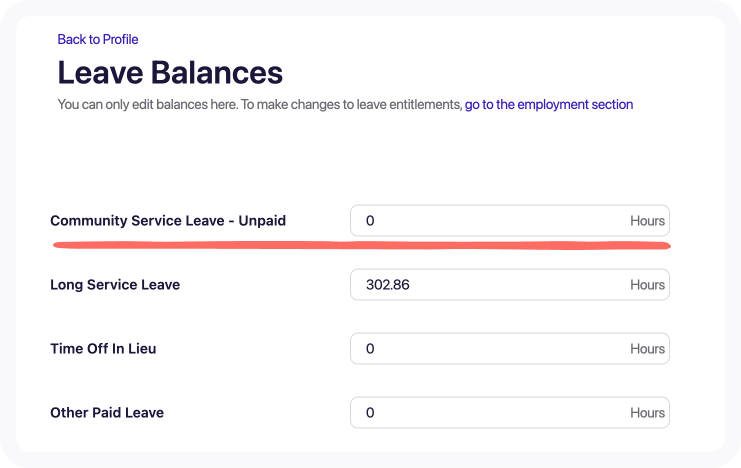This screenshot has width=741, height=468.
Task: Click the 'You can only edit balances here' text
Action: click(148, 104)
